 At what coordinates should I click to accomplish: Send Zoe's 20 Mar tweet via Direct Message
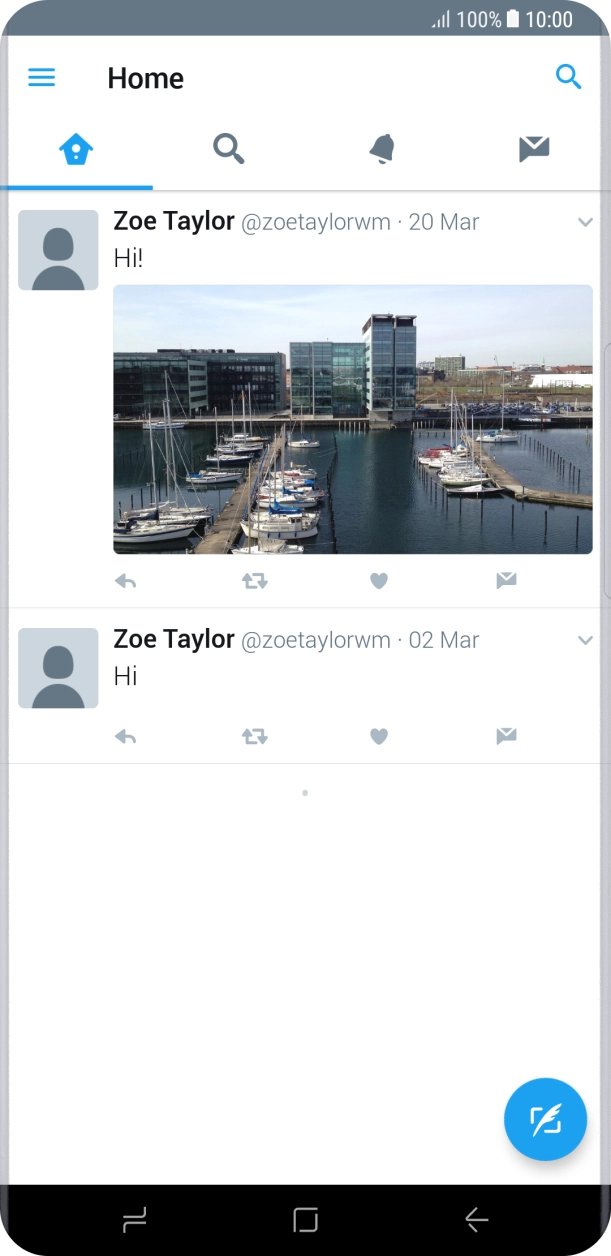(x=505, y=580)
